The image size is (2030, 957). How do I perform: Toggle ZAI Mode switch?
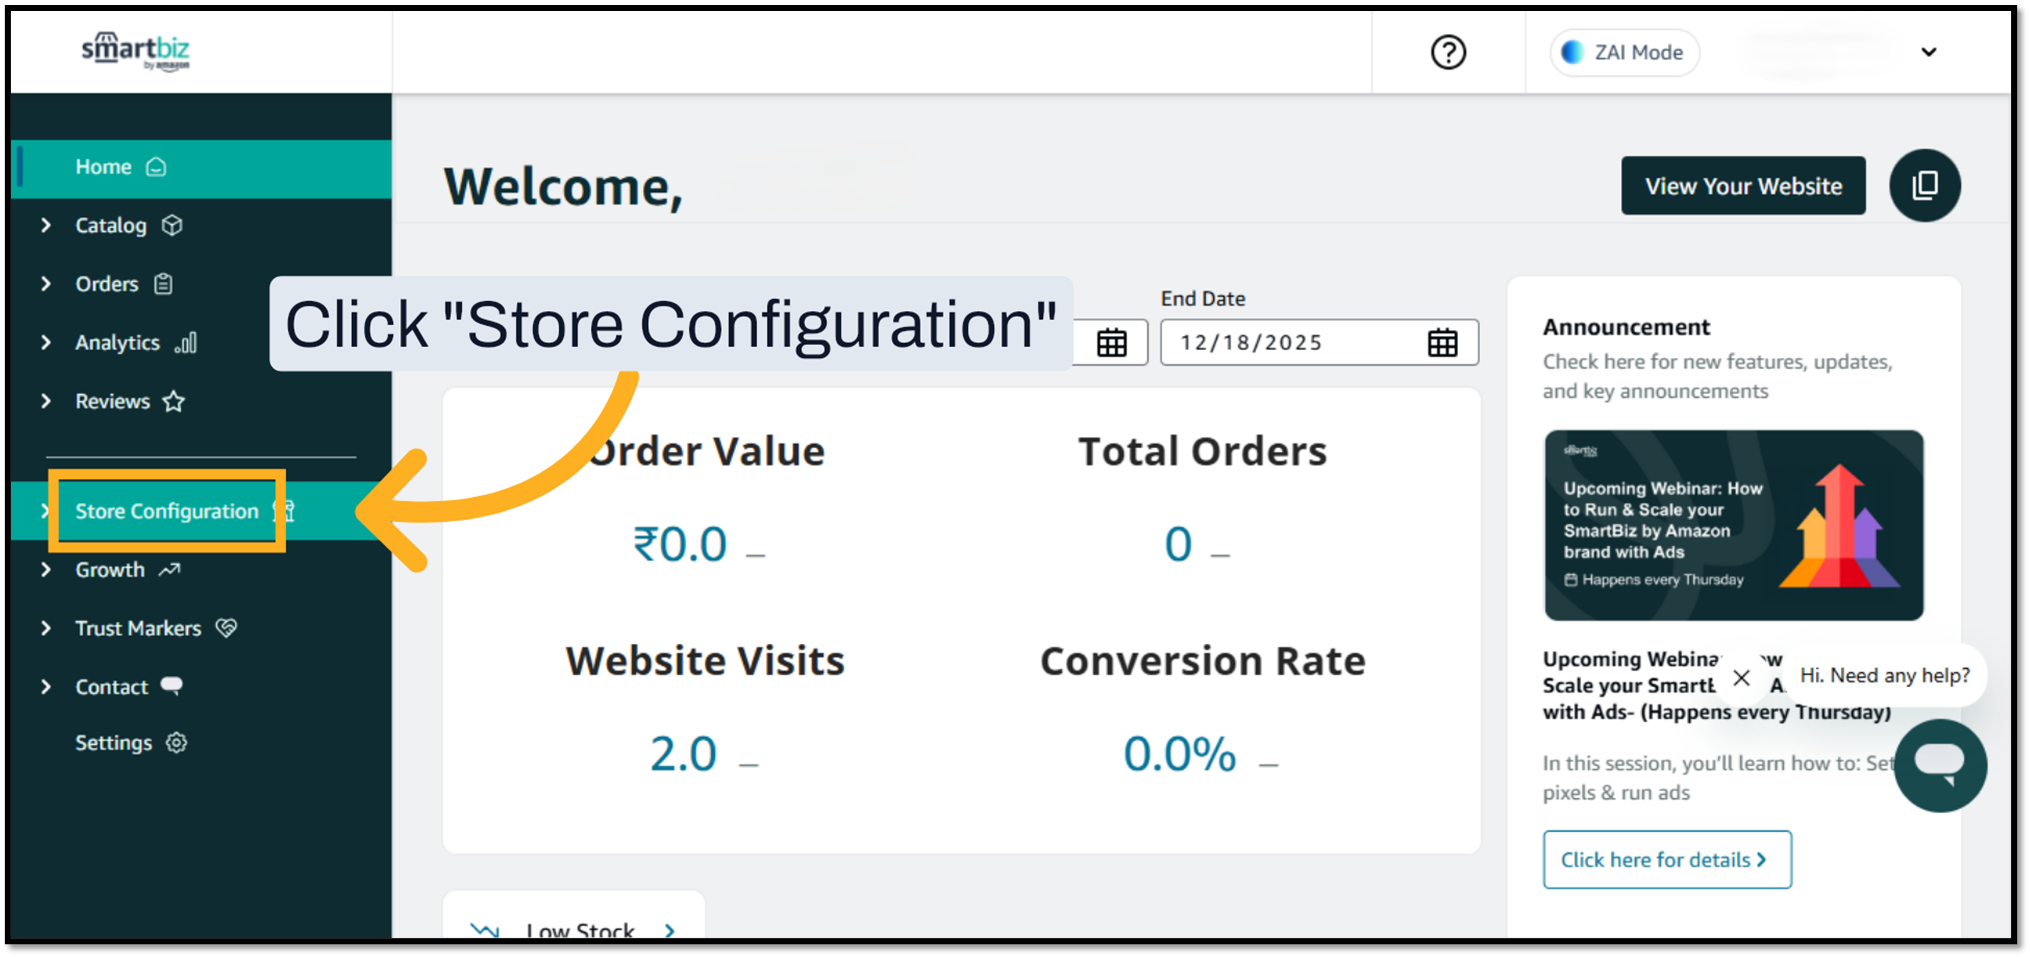(x=1624, y=52)
